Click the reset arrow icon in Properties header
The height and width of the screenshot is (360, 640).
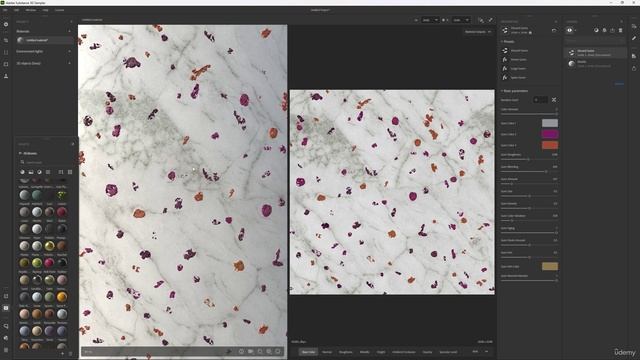554,30
